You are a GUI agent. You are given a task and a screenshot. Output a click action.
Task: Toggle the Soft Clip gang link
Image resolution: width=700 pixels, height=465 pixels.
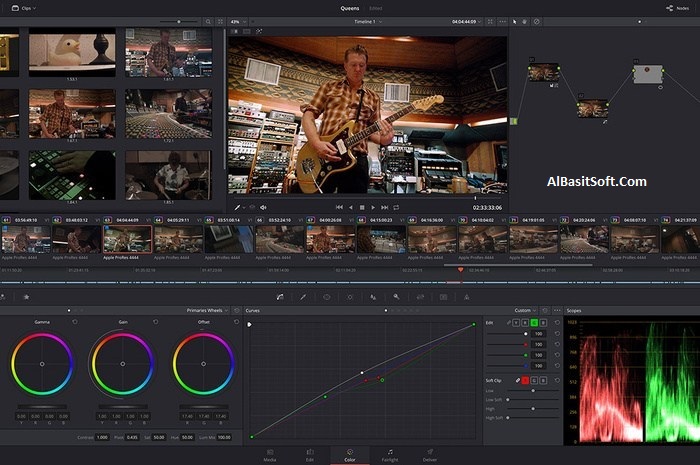click(517, 380)
